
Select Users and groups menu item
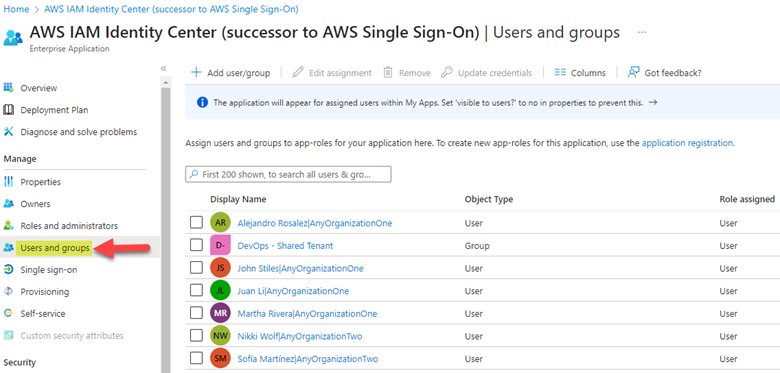[55, 248]
